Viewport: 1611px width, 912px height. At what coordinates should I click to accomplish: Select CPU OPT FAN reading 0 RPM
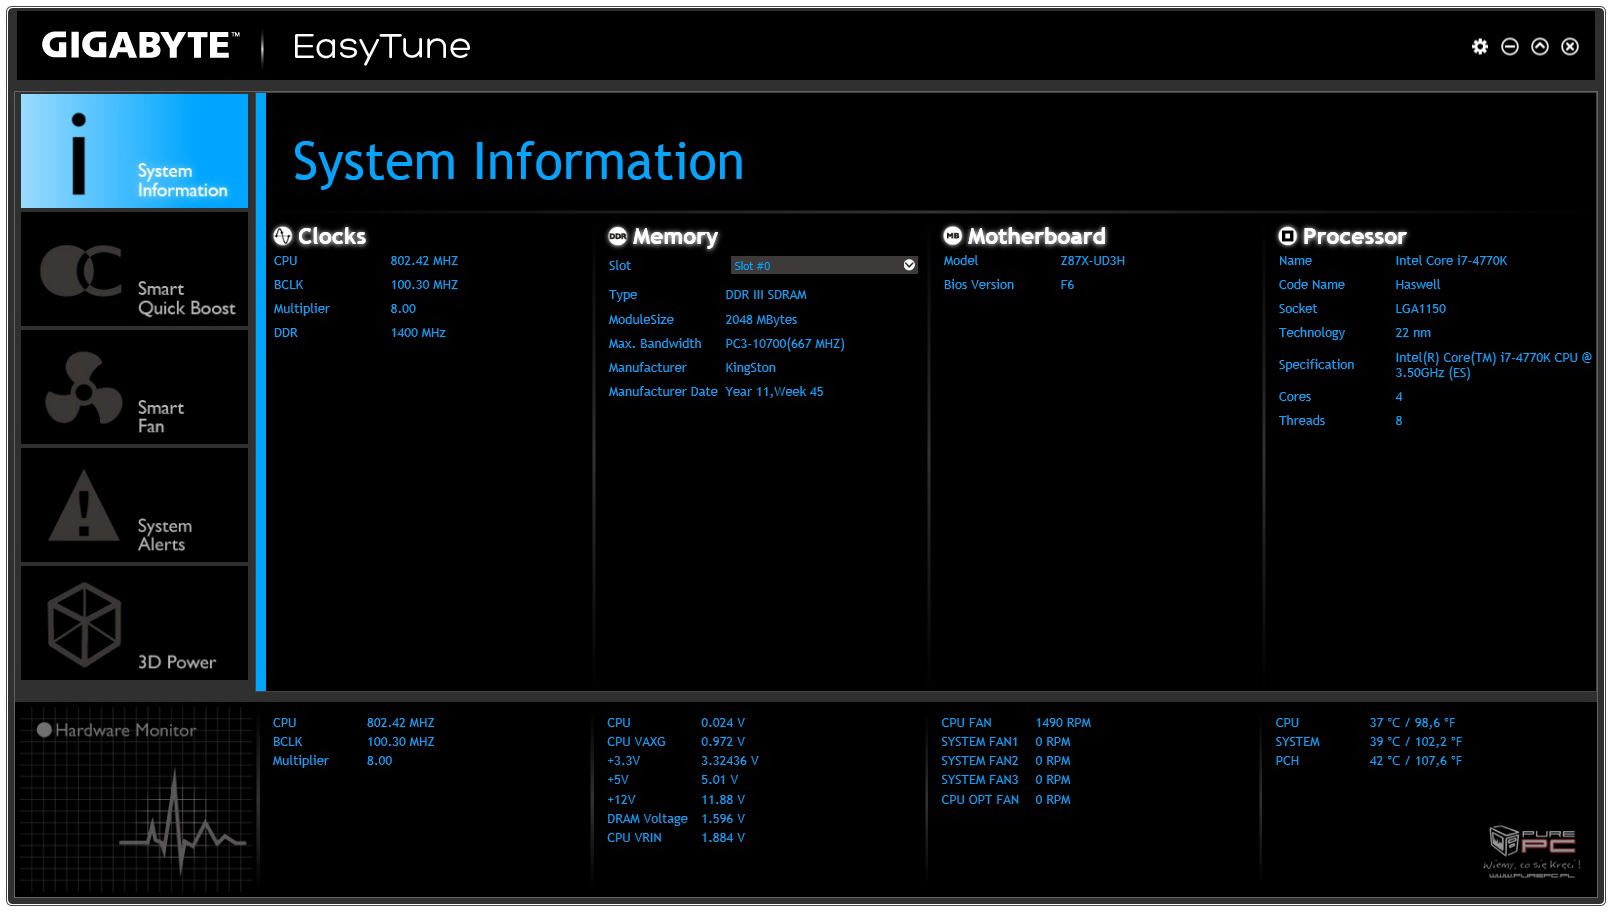click(x=1053, y=800)
